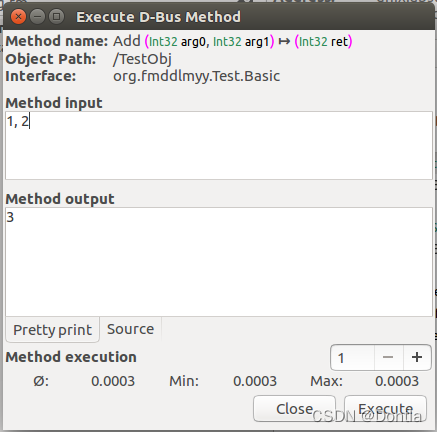Click the Ø average time value
The image size is (437, 432).
click(113, 381)
